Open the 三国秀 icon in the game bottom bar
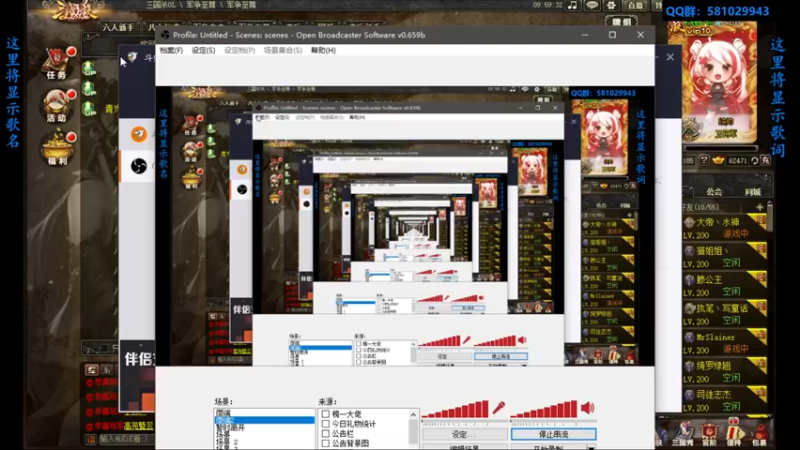This screenshot has height=450, width=800. 683,434
